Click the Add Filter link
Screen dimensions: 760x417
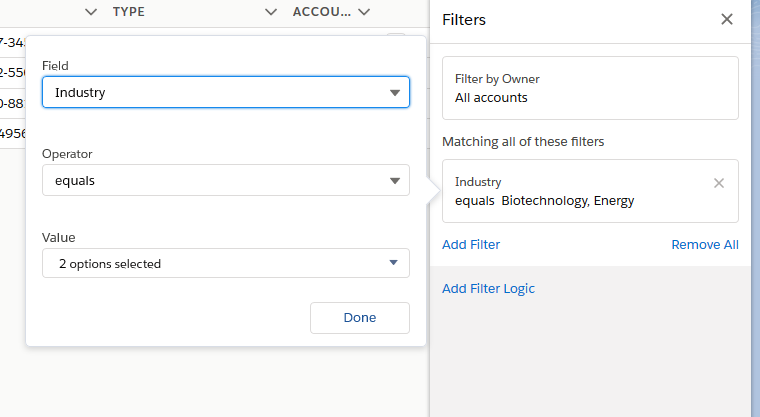pyautogui.click(x=471, y=245)
